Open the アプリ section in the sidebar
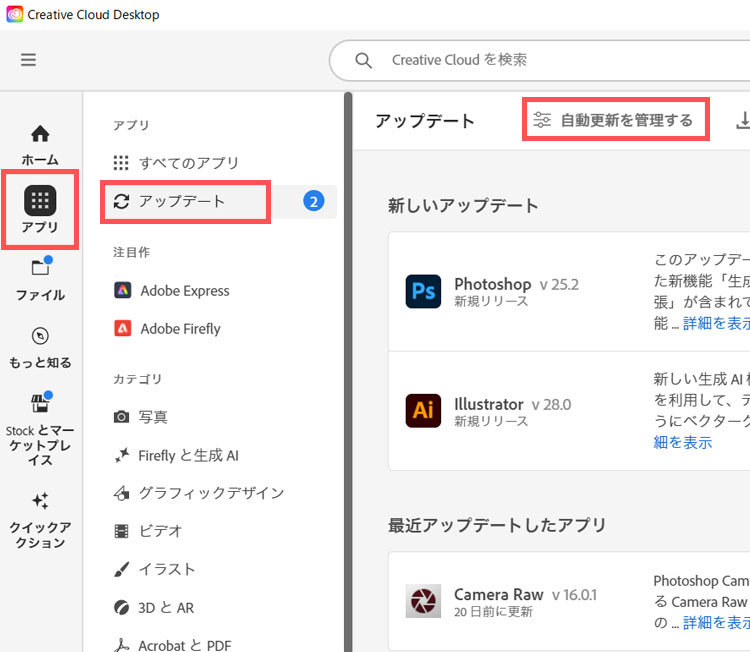The height and width of the screenshot is (652, 750). [x=40, y=209]
